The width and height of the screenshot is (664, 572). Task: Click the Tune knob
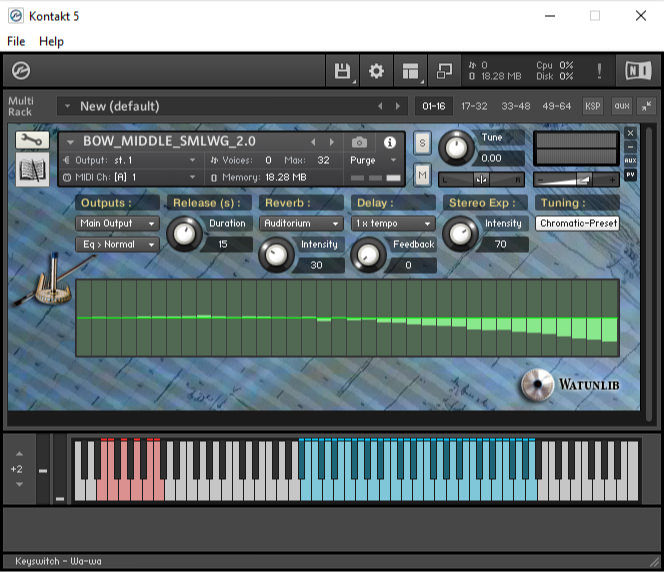tap(456, 148)
